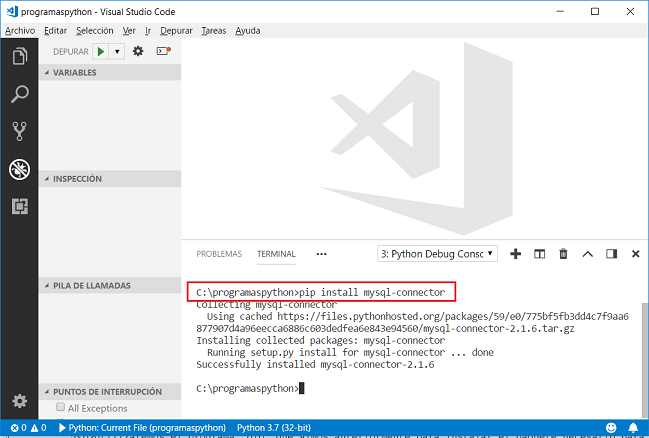649x438 pixels.
Task: Open the Selección menu
Action: pos(95,31)
